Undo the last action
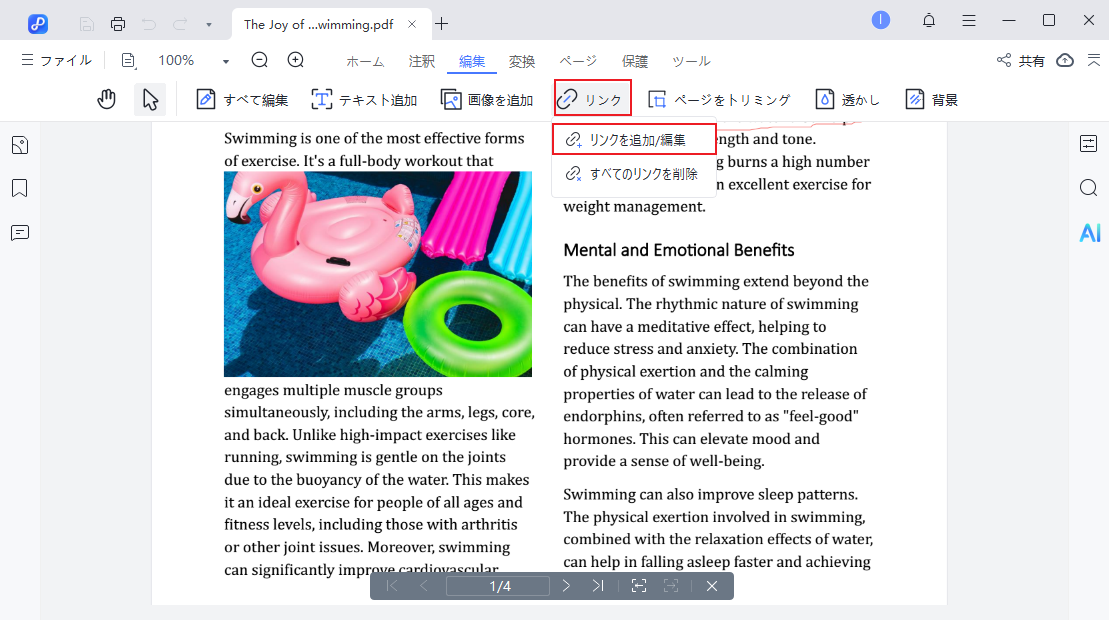Image resolution: width=1109 pixels, height=620 pixels. click(x=149, y=24)
